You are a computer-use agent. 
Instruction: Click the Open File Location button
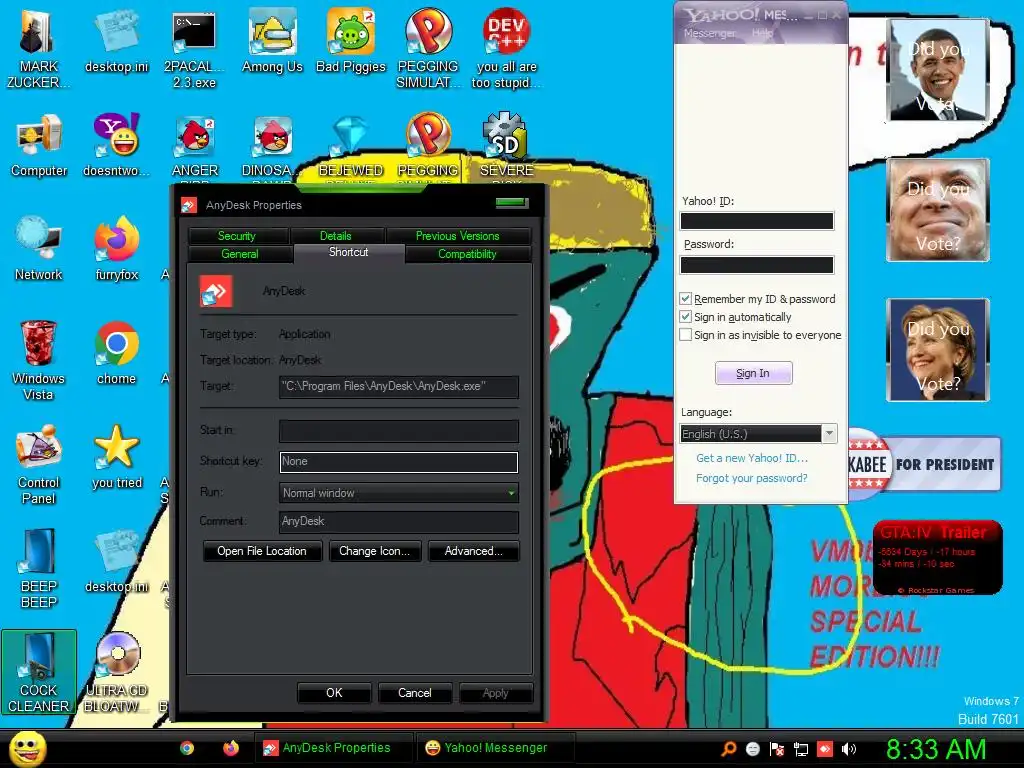262,551
